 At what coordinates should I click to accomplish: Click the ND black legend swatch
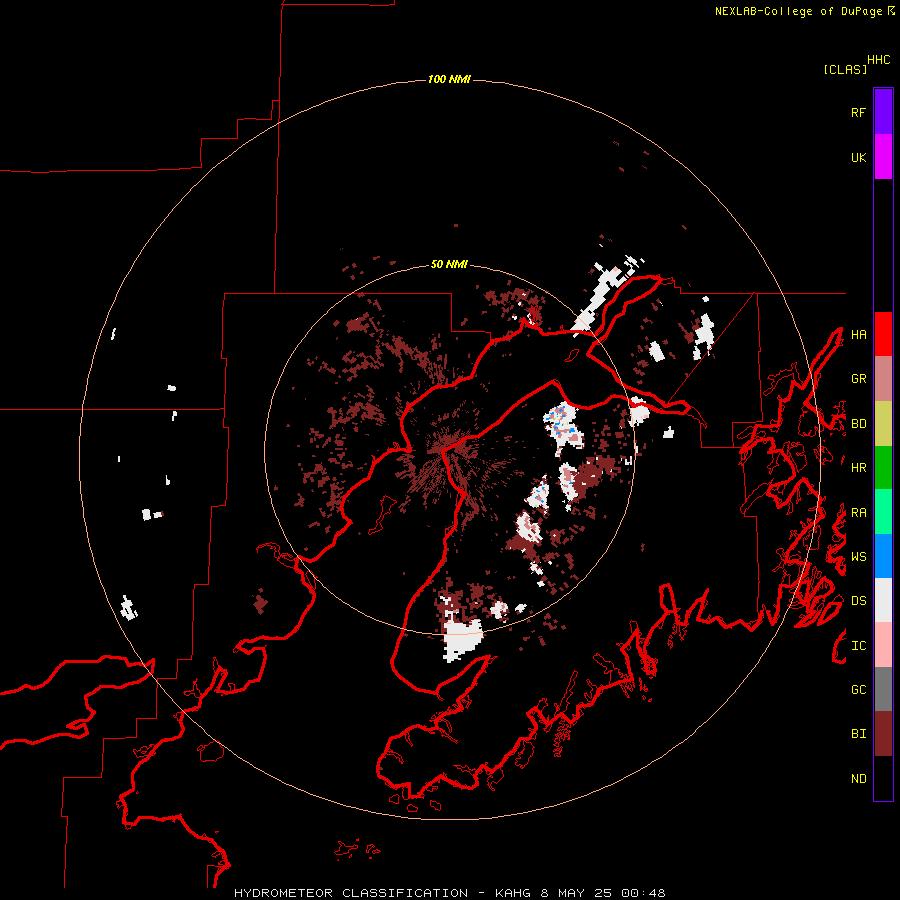click(x=883, y=778)
